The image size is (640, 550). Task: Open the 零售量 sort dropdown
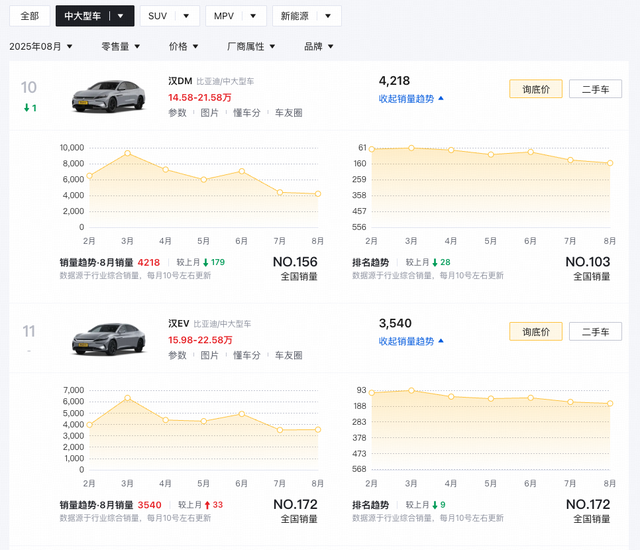pos(120,46)
